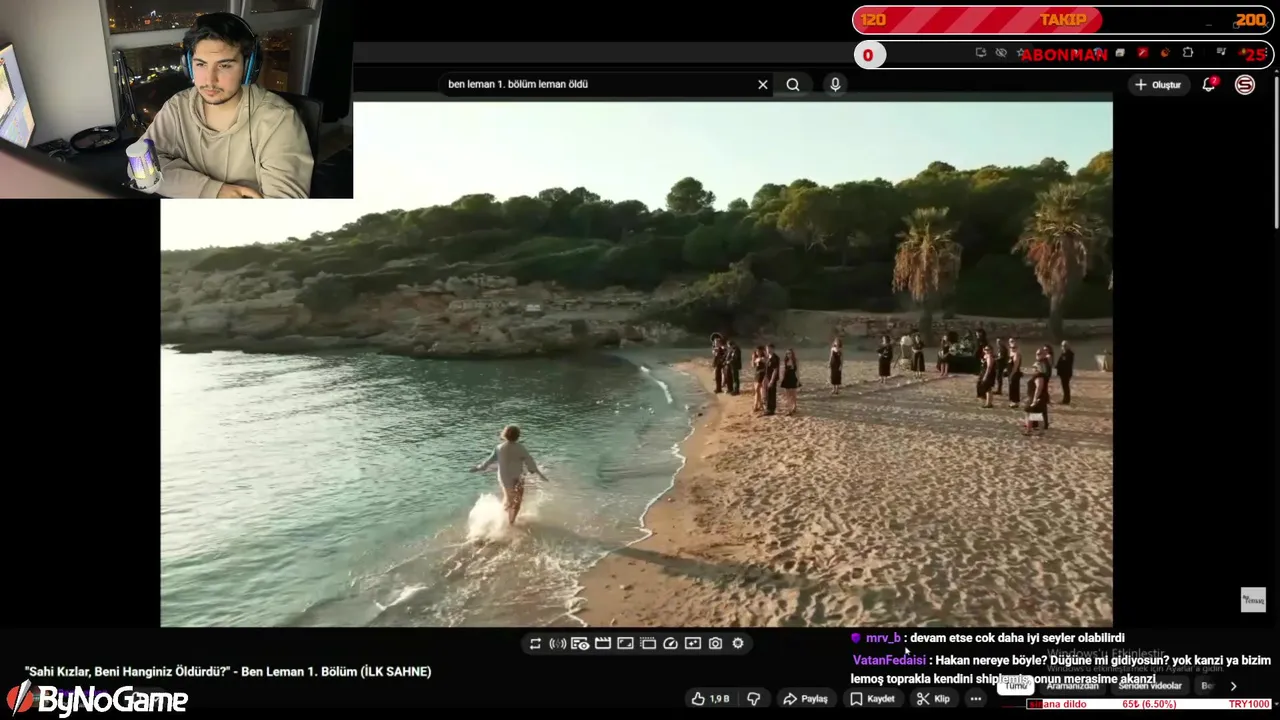
Task: Select the Senden videolar filter chip
Action: pyautogui.click(x=1150, y=686)
